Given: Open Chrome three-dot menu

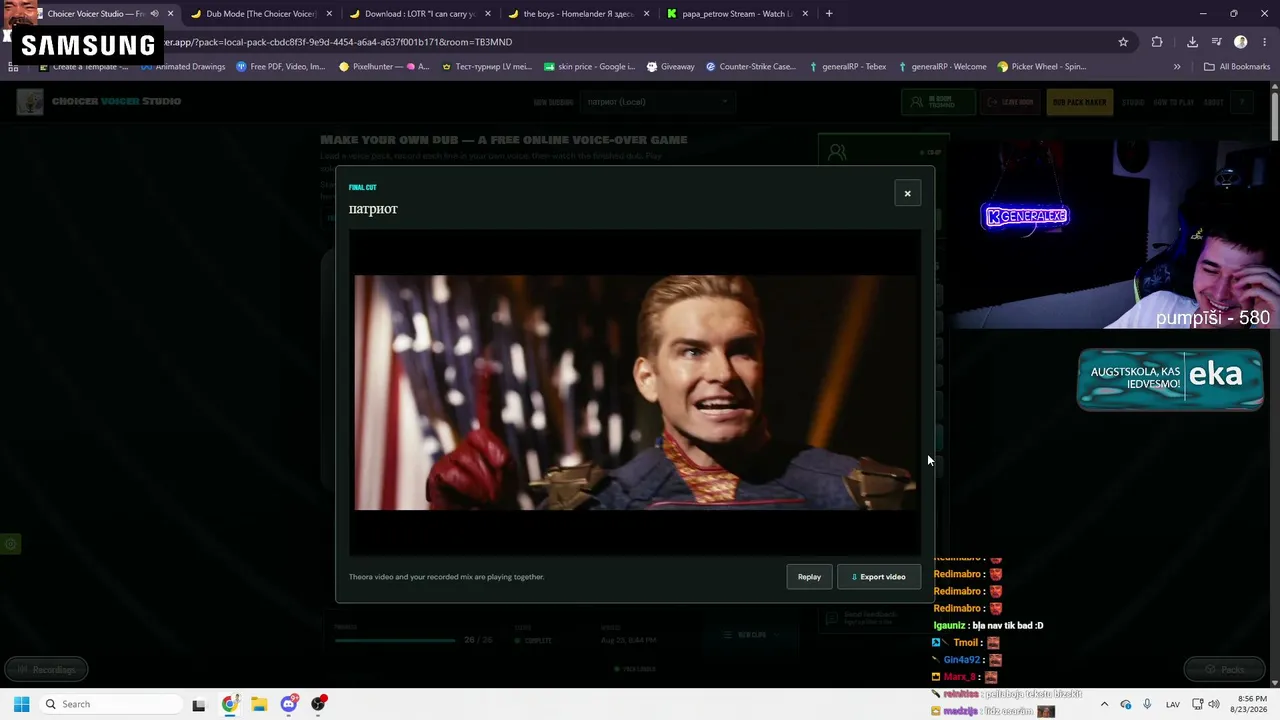Looking at the screenshot, I should (x=1264, y=42).
